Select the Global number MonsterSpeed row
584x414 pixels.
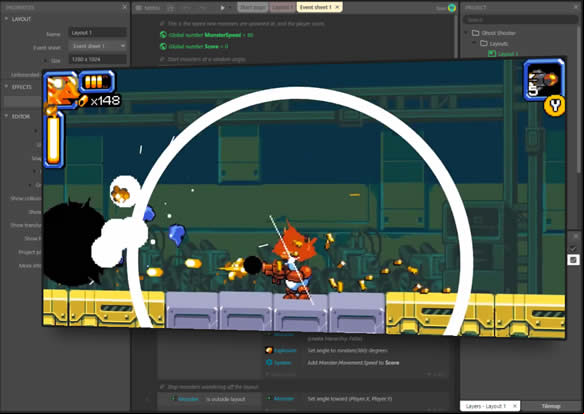[207, 35]
